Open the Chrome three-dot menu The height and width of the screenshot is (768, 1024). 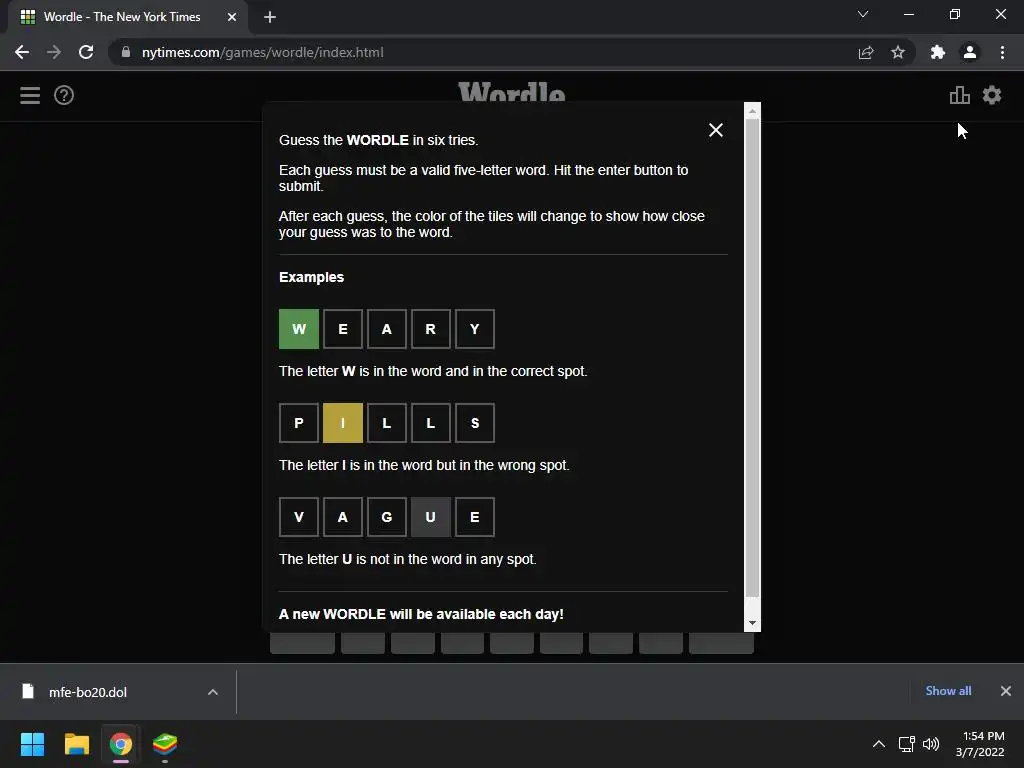coord(1002,52)
